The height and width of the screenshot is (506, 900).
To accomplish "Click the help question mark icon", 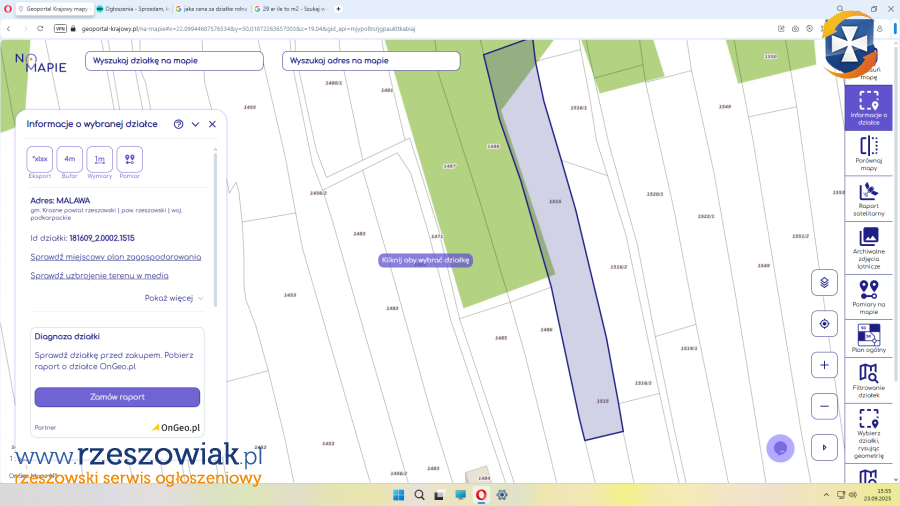I will pos(178,124).
